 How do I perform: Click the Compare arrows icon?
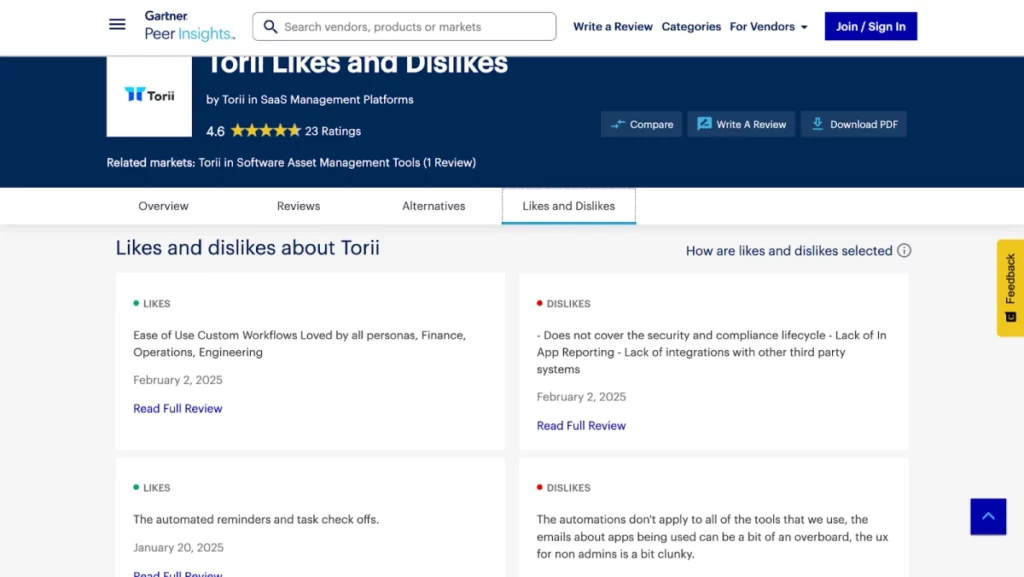pyautogui.click(x=618, y=124)
